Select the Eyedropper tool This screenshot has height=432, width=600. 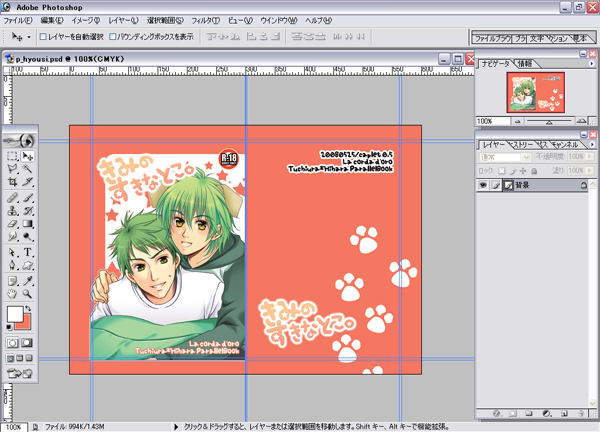click(x=28, y=281)
